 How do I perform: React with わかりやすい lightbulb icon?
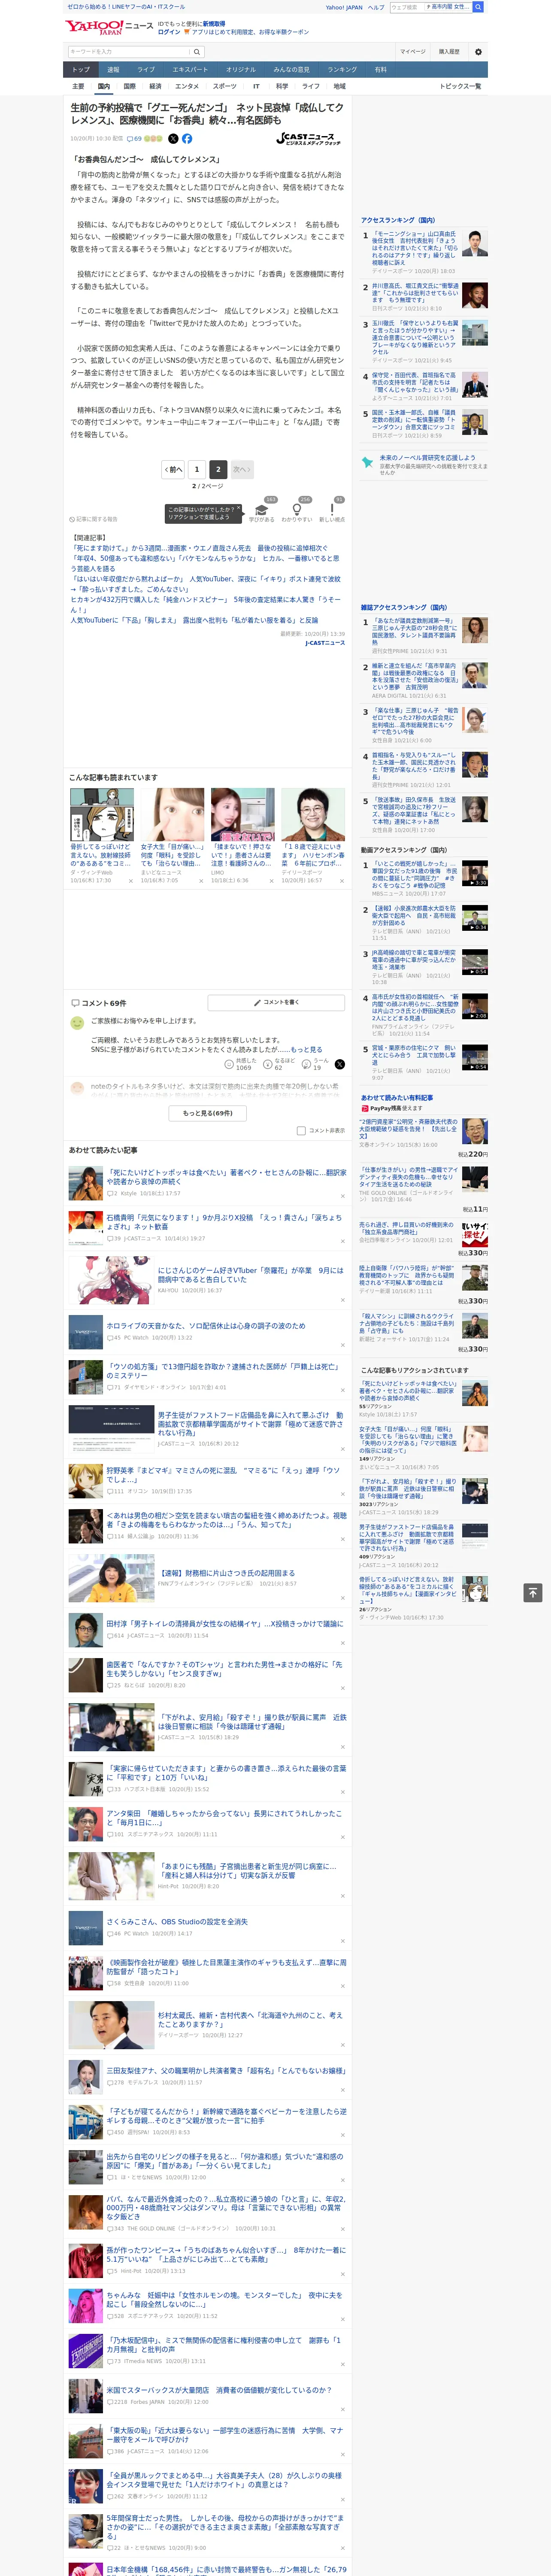[296, 510]
